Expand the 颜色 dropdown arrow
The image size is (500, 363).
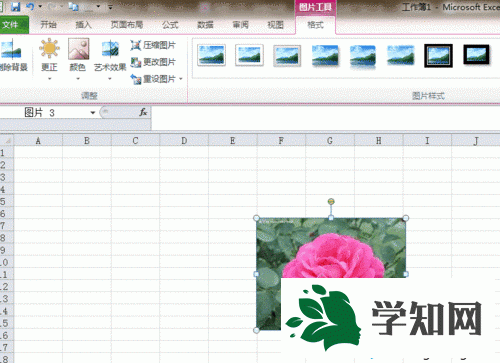(78, 79)
